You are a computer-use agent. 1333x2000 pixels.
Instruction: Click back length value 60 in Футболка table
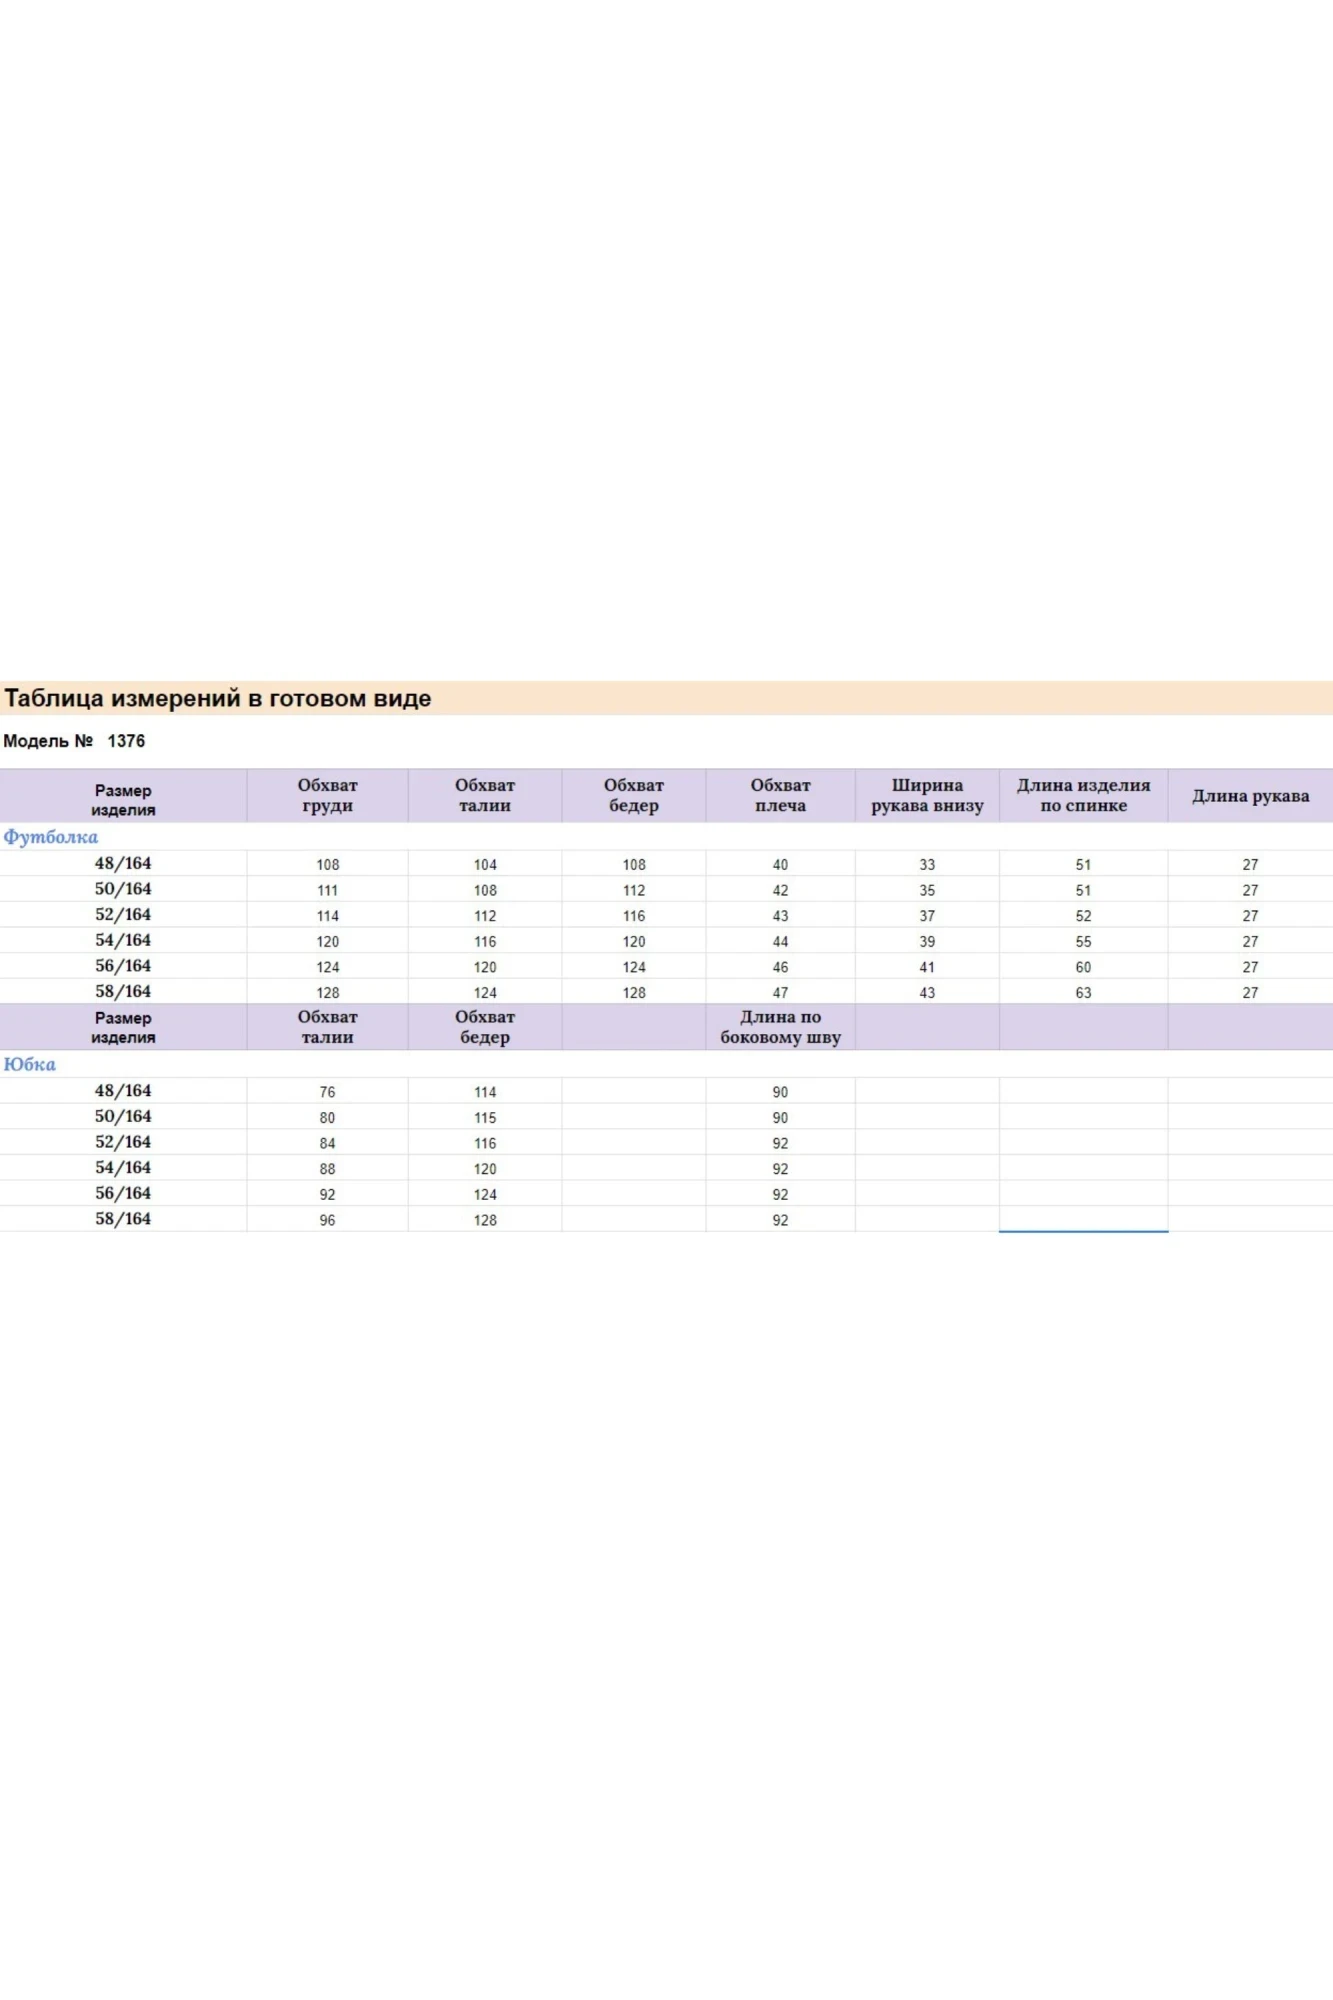(1083, 967)
